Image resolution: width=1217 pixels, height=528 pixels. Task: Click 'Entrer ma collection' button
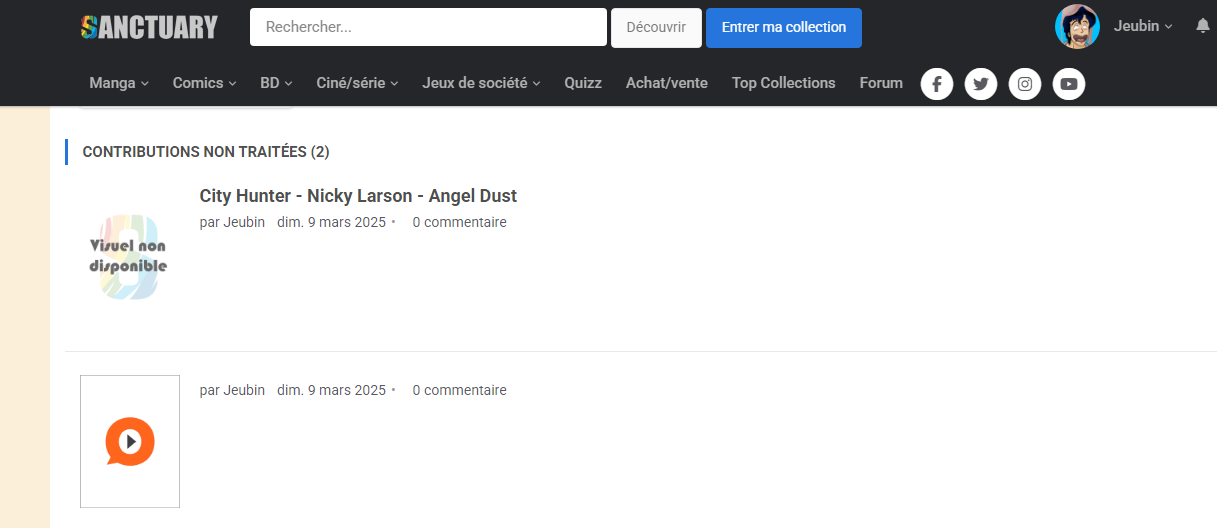coord(784,27)
